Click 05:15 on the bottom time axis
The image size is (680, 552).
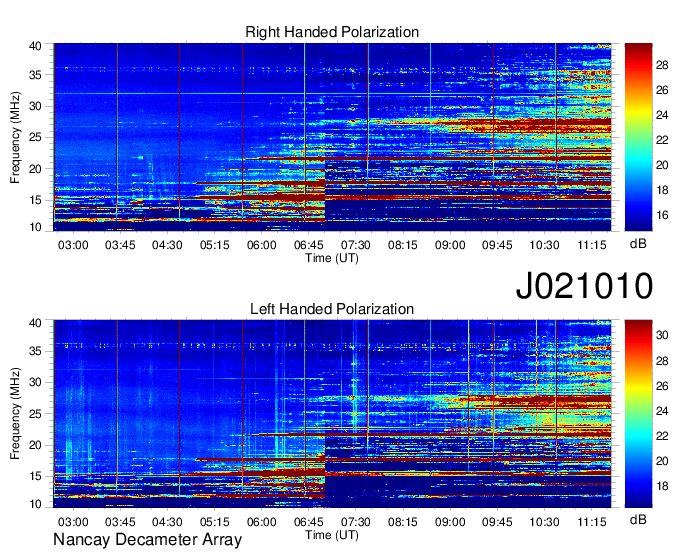point(214,522)
